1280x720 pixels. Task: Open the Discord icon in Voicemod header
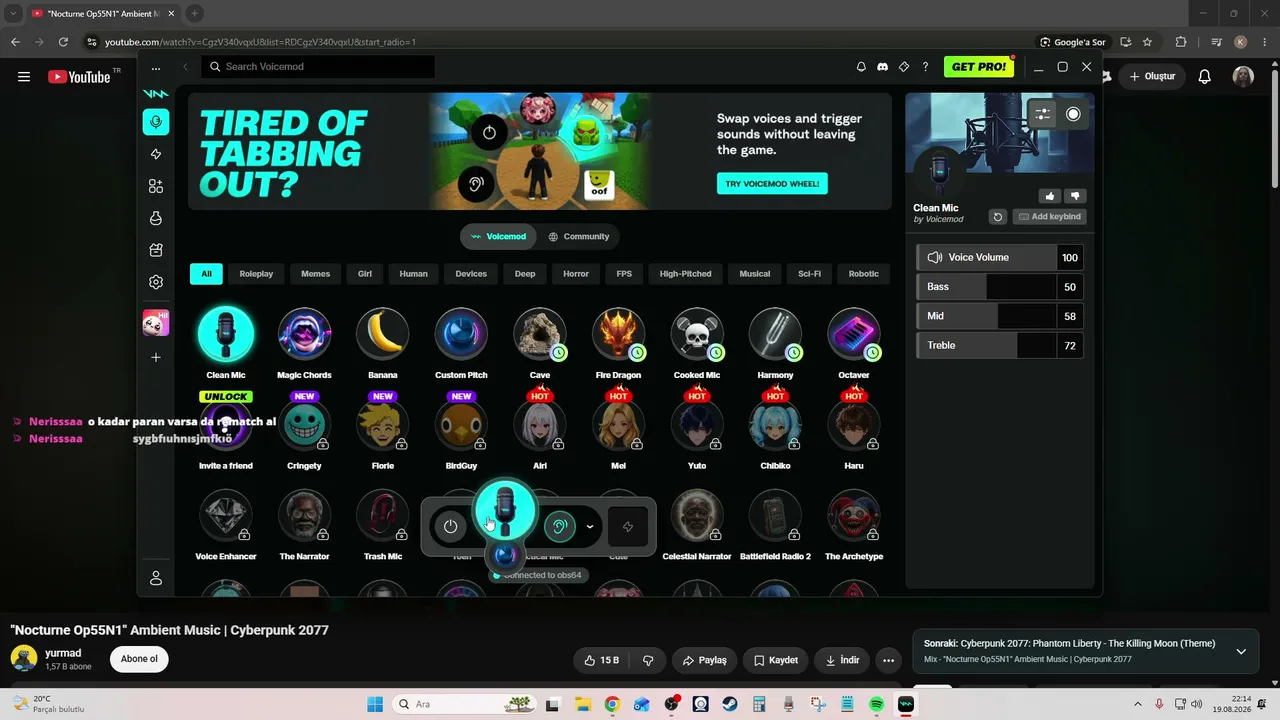882,67
